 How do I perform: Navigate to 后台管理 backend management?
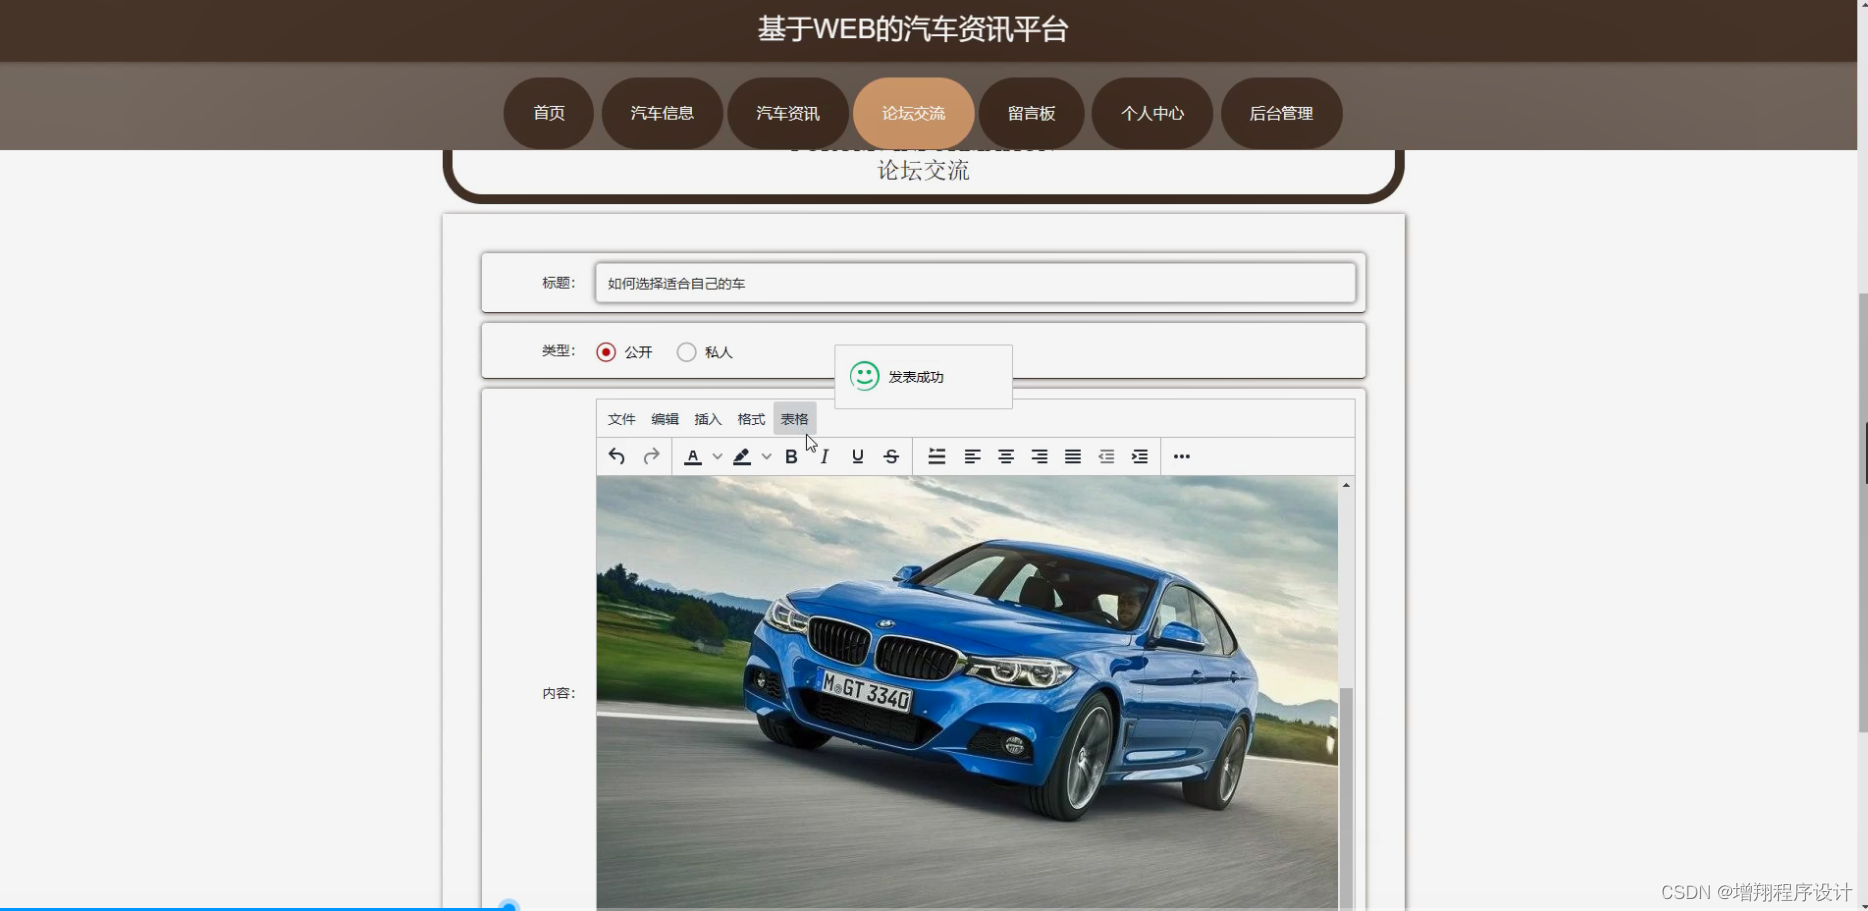[1281, 113]
